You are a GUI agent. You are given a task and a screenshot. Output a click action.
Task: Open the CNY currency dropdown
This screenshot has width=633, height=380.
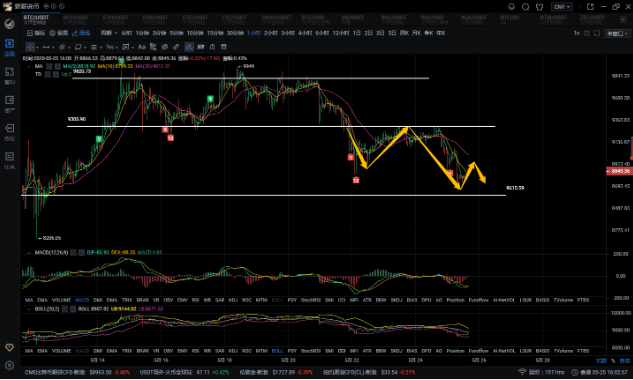562,7
